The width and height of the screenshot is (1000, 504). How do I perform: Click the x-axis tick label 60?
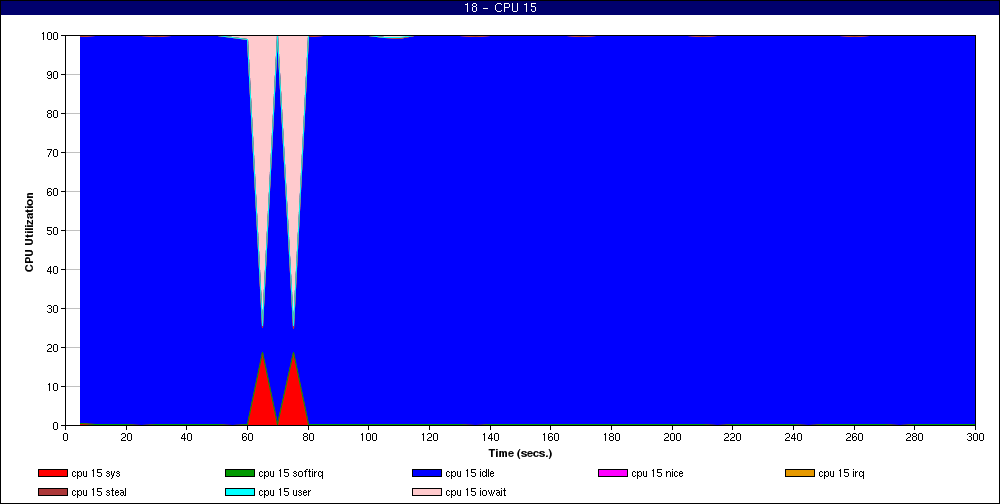[x=247, y=437]
